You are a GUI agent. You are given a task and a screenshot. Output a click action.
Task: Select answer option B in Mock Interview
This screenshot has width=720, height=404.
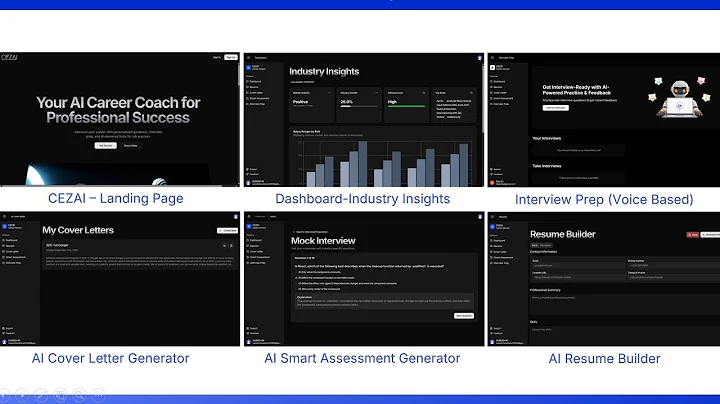(x=326, y=278)
